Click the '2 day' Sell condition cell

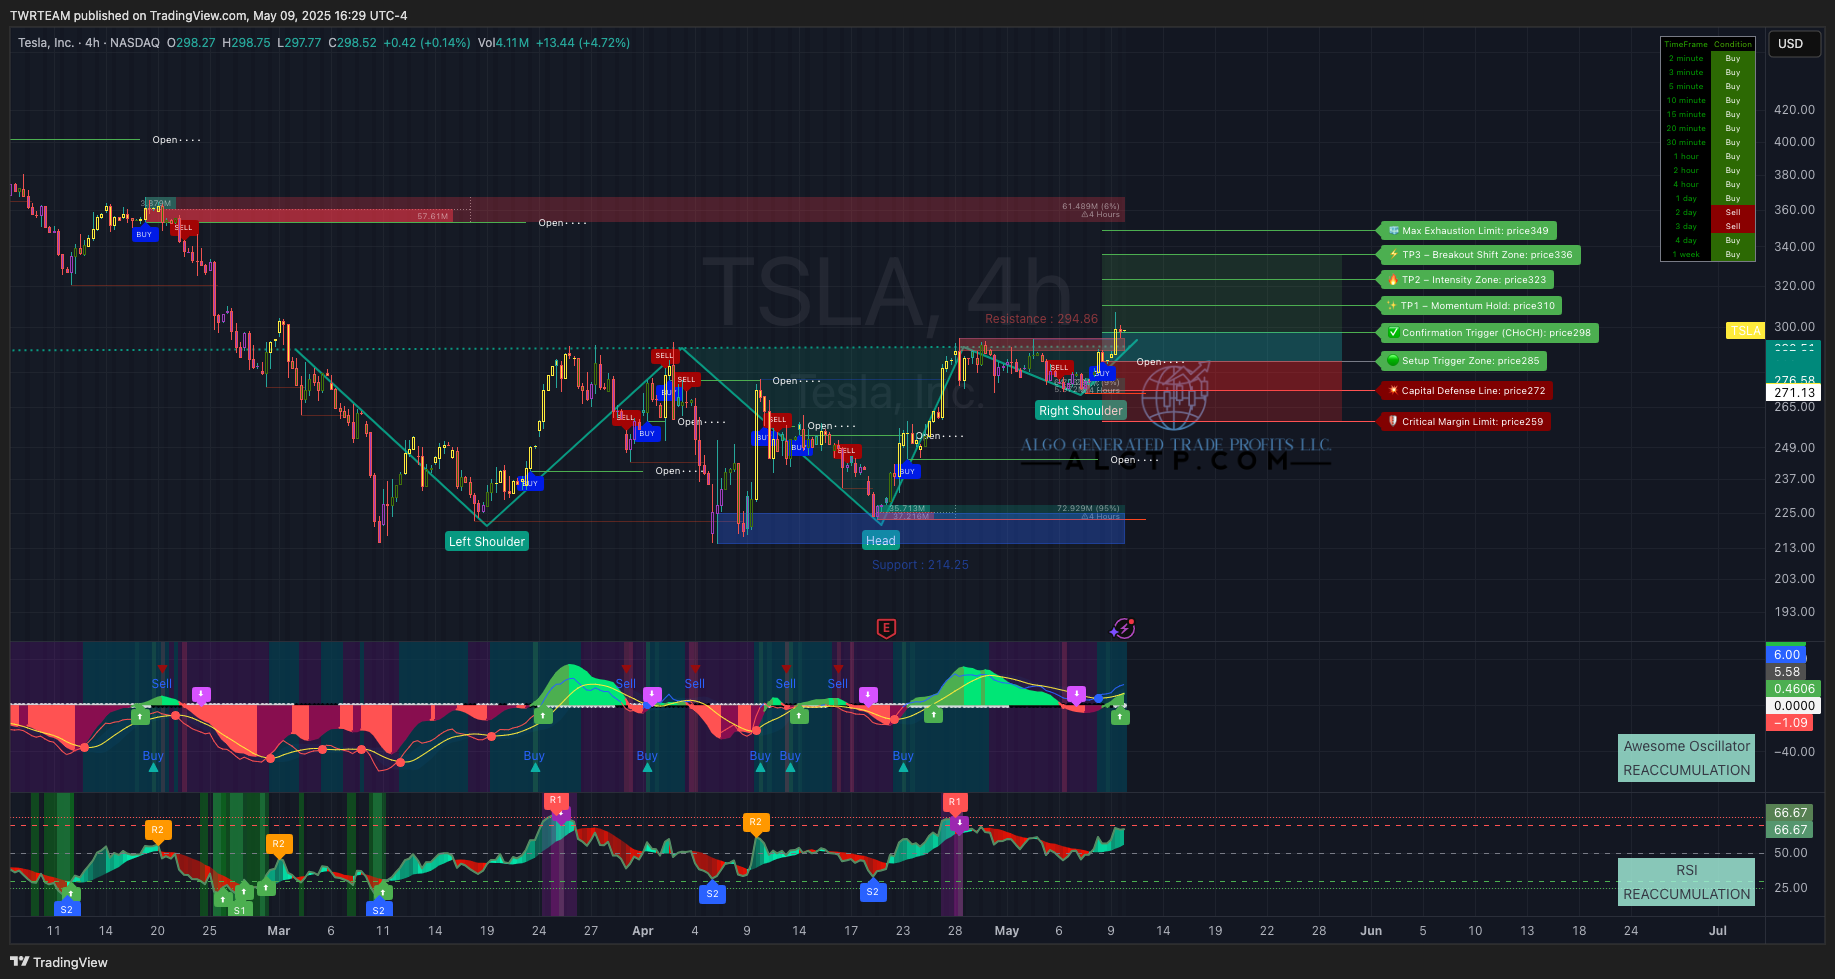(1733, 212)
